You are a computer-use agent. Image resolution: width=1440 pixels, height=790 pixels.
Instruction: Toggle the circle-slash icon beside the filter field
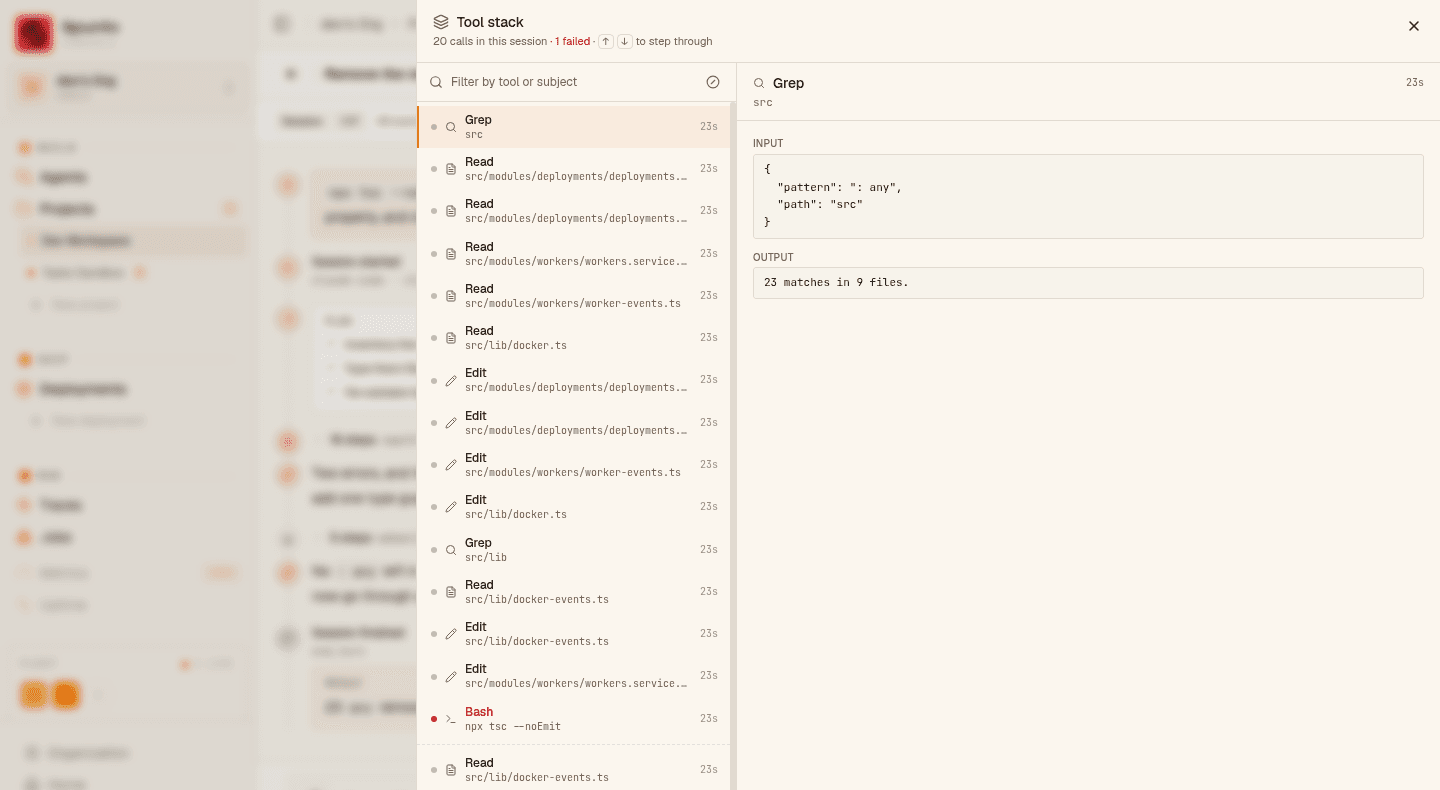pyautogui.click(x=713, y=82)
